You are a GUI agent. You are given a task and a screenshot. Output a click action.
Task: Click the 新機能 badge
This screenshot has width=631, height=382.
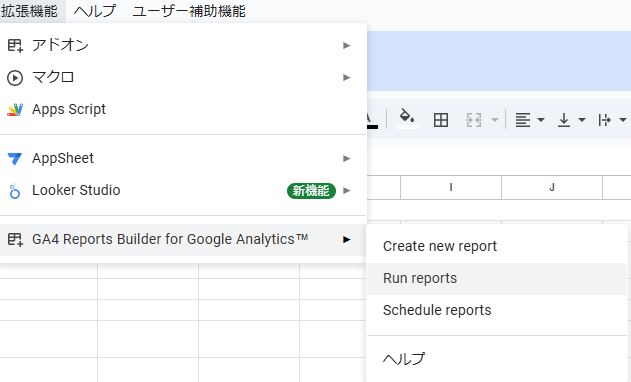[x=311, y=191]
